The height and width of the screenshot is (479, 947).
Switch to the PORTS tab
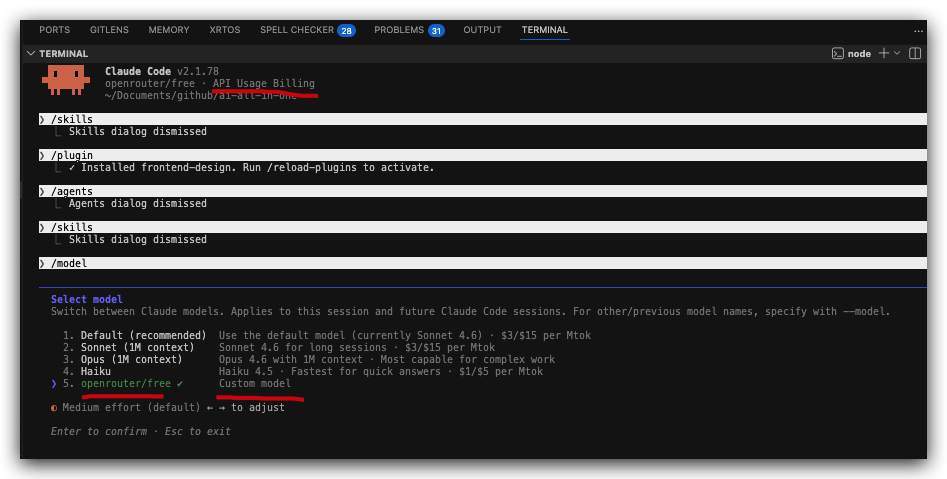(54, 30)
